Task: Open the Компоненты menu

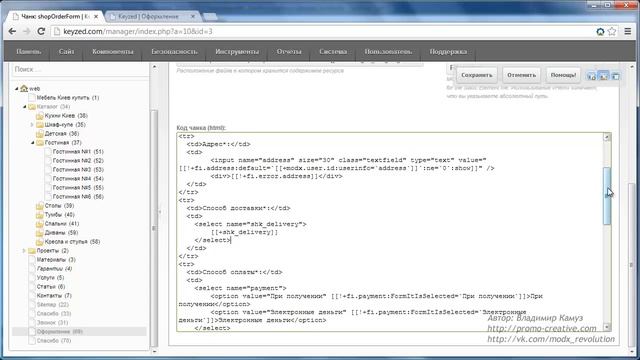Action: [x=113, y=52]
